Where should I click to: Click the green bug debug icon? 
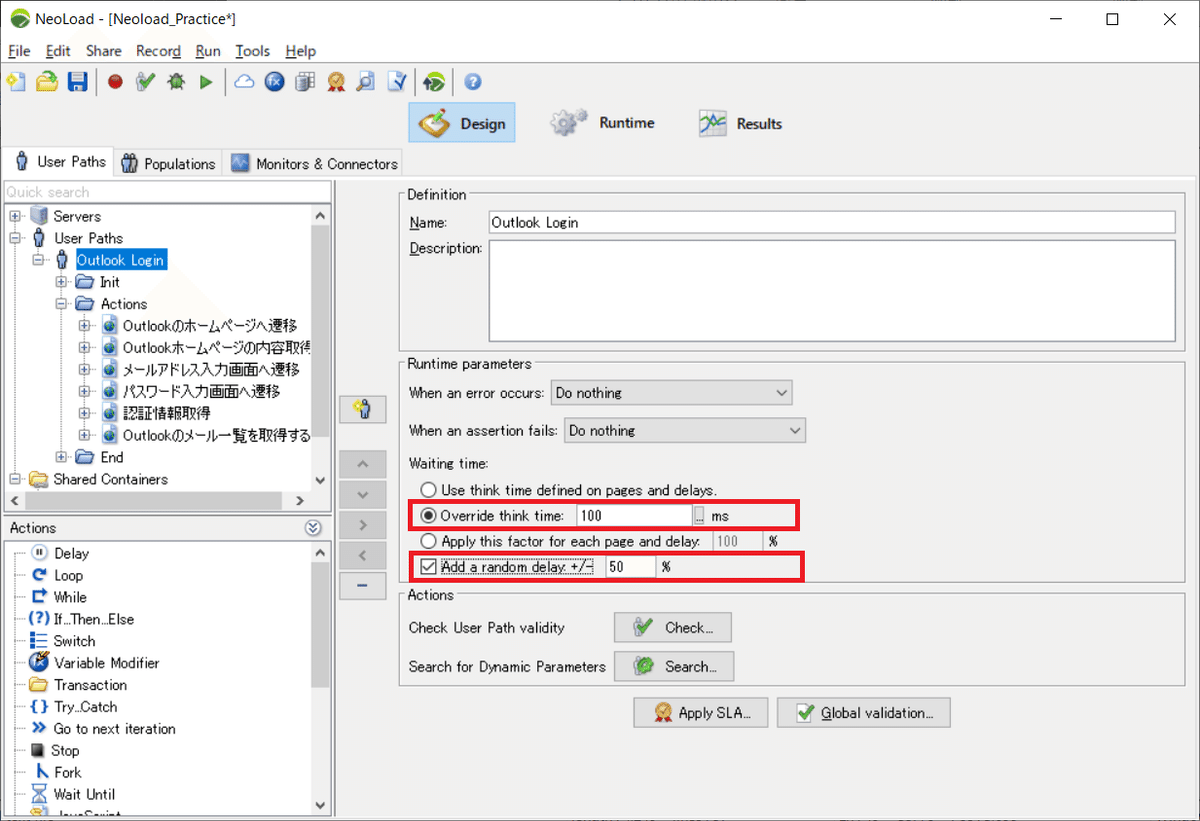176,82
